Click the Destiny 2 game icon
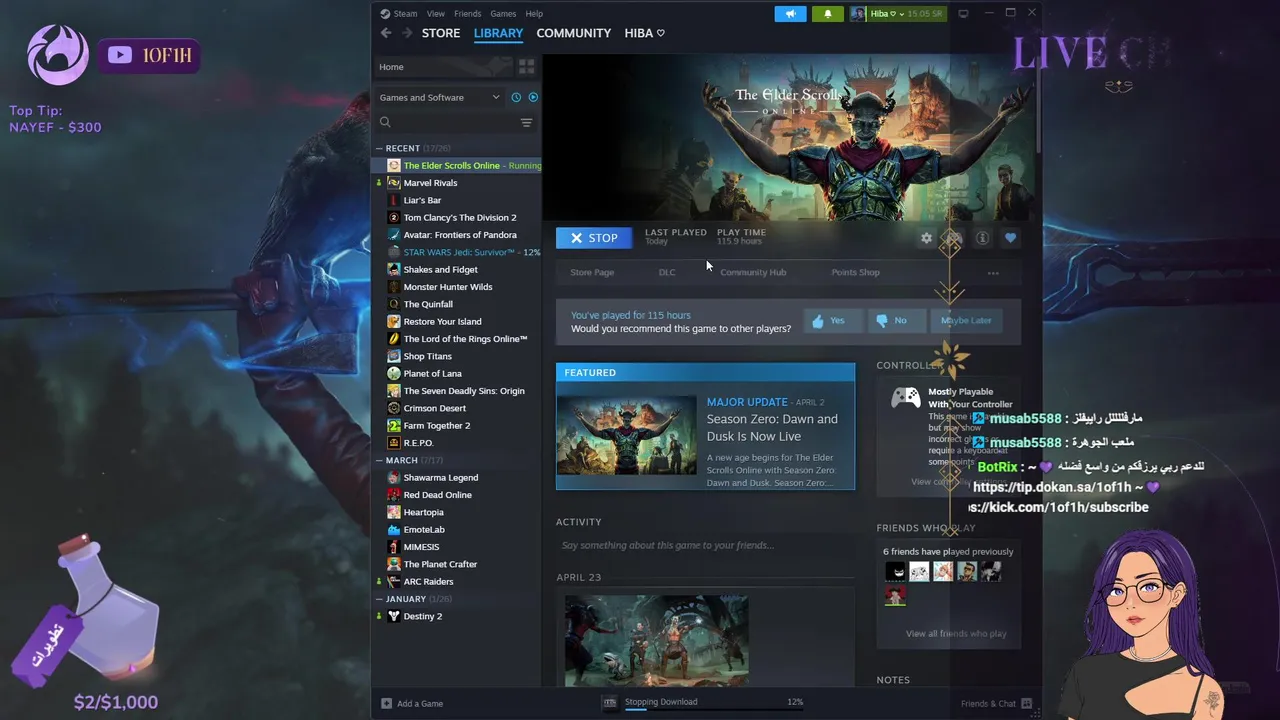This screenshot has height=720, width=1280. [394, 616]
